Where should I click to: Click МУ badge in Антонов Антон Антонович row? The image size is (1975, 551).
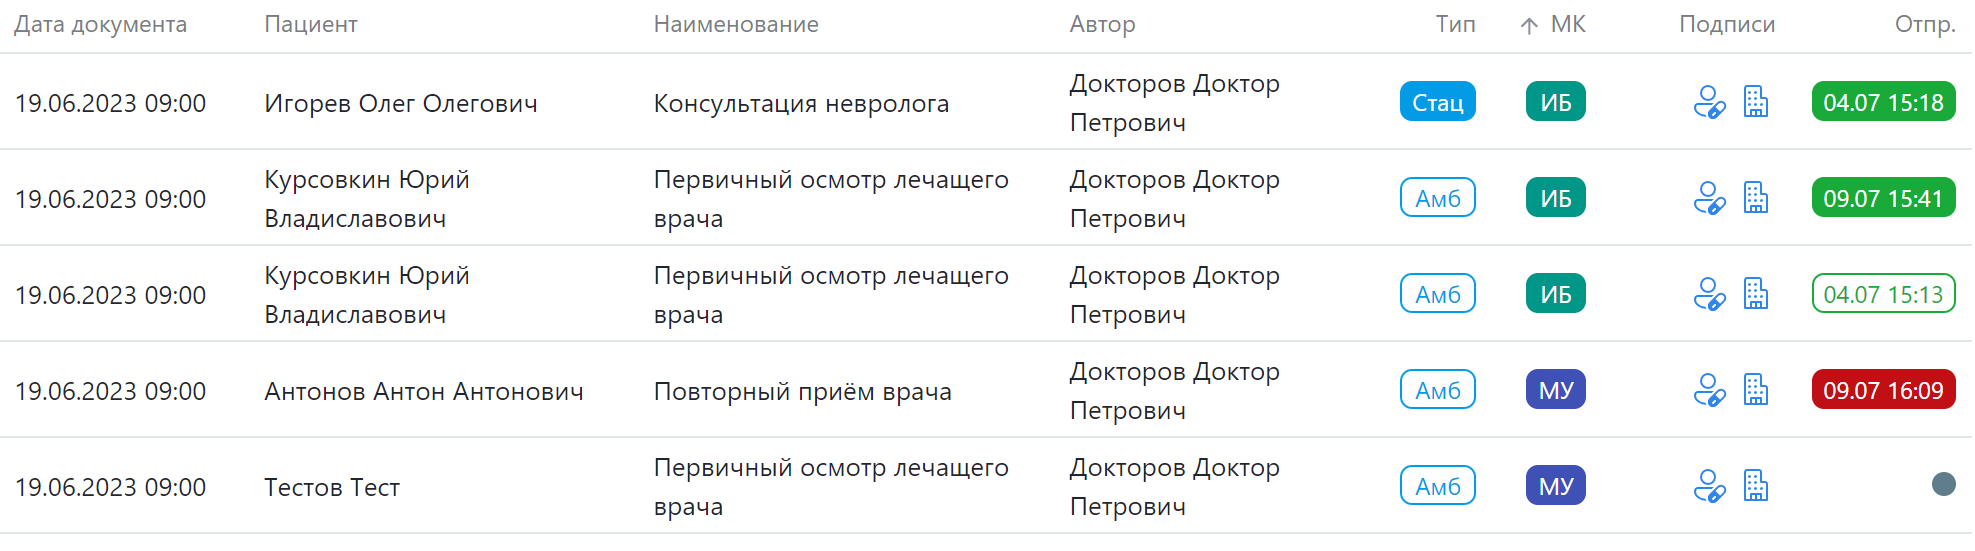pyautogui.click(x=1555, y=390)
